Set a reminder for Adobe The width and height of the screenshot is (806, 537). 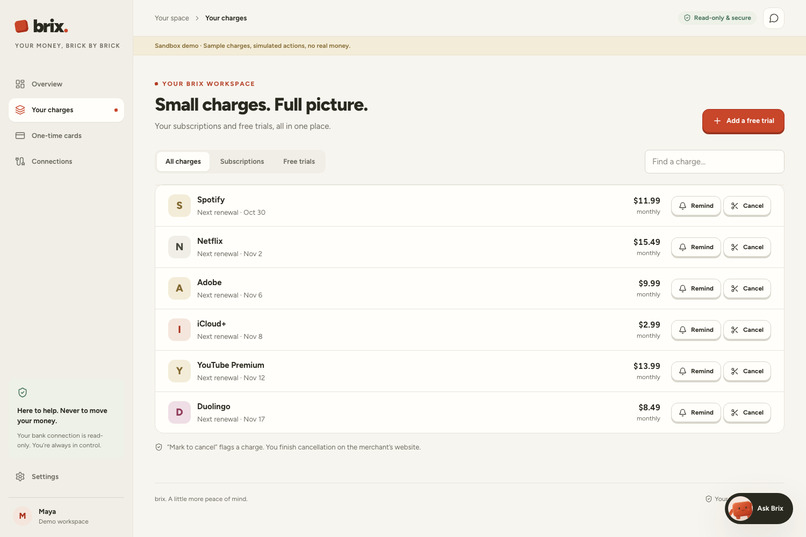coord(696,288)
